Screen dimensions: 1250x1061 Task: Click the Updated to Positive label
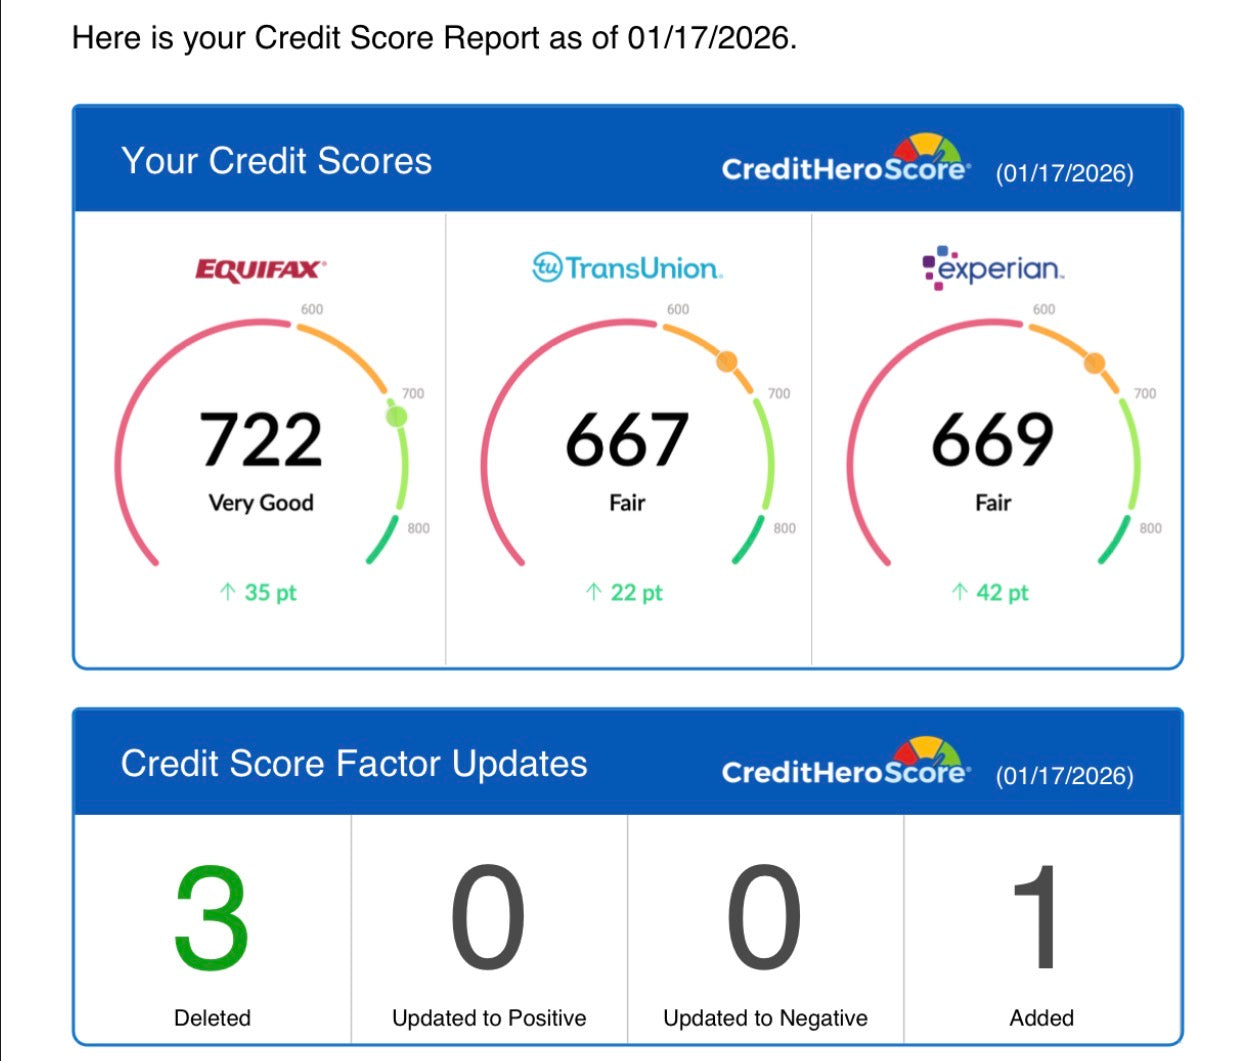click(489, 1018)
